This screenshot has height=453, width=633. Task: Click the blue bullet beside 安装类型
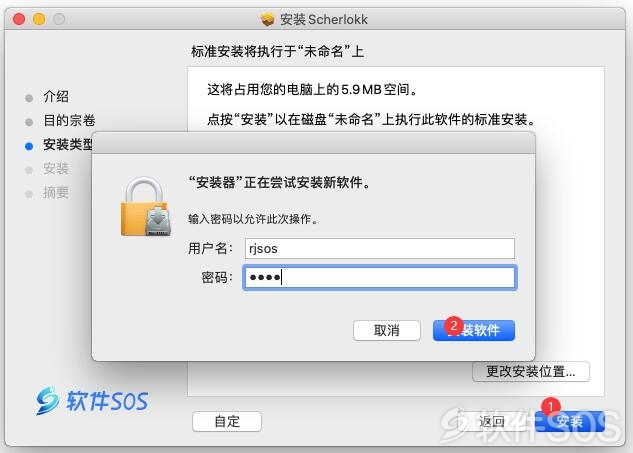[x=29, y=146]
